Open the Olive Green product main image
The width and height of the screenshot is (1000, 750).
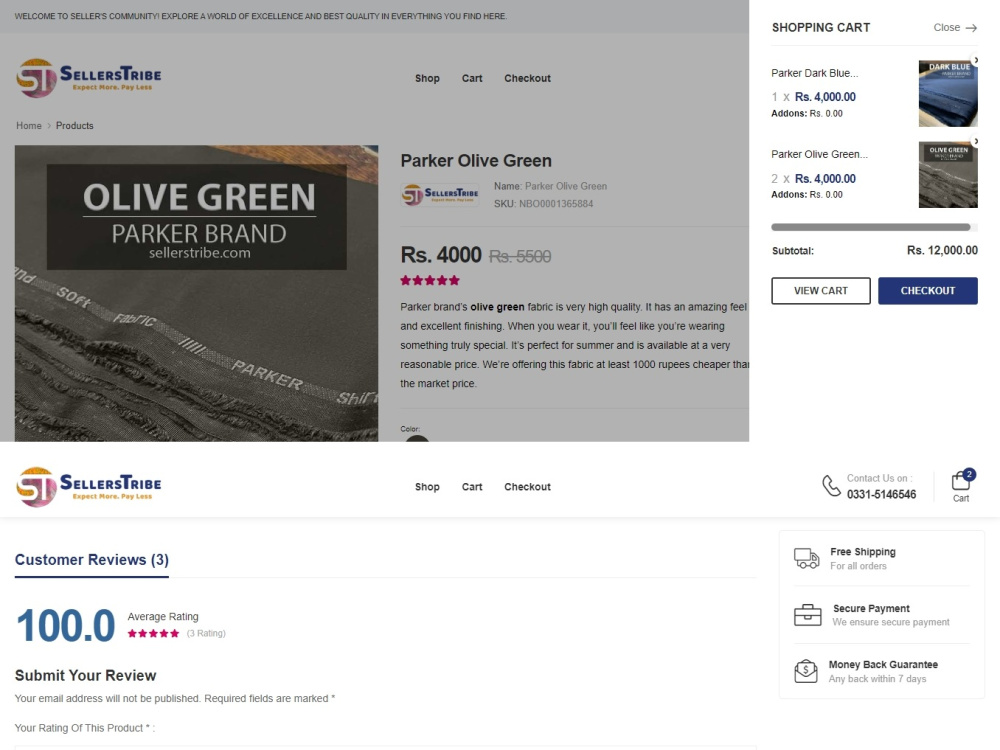pyautogui.click(x=196, y=293)
